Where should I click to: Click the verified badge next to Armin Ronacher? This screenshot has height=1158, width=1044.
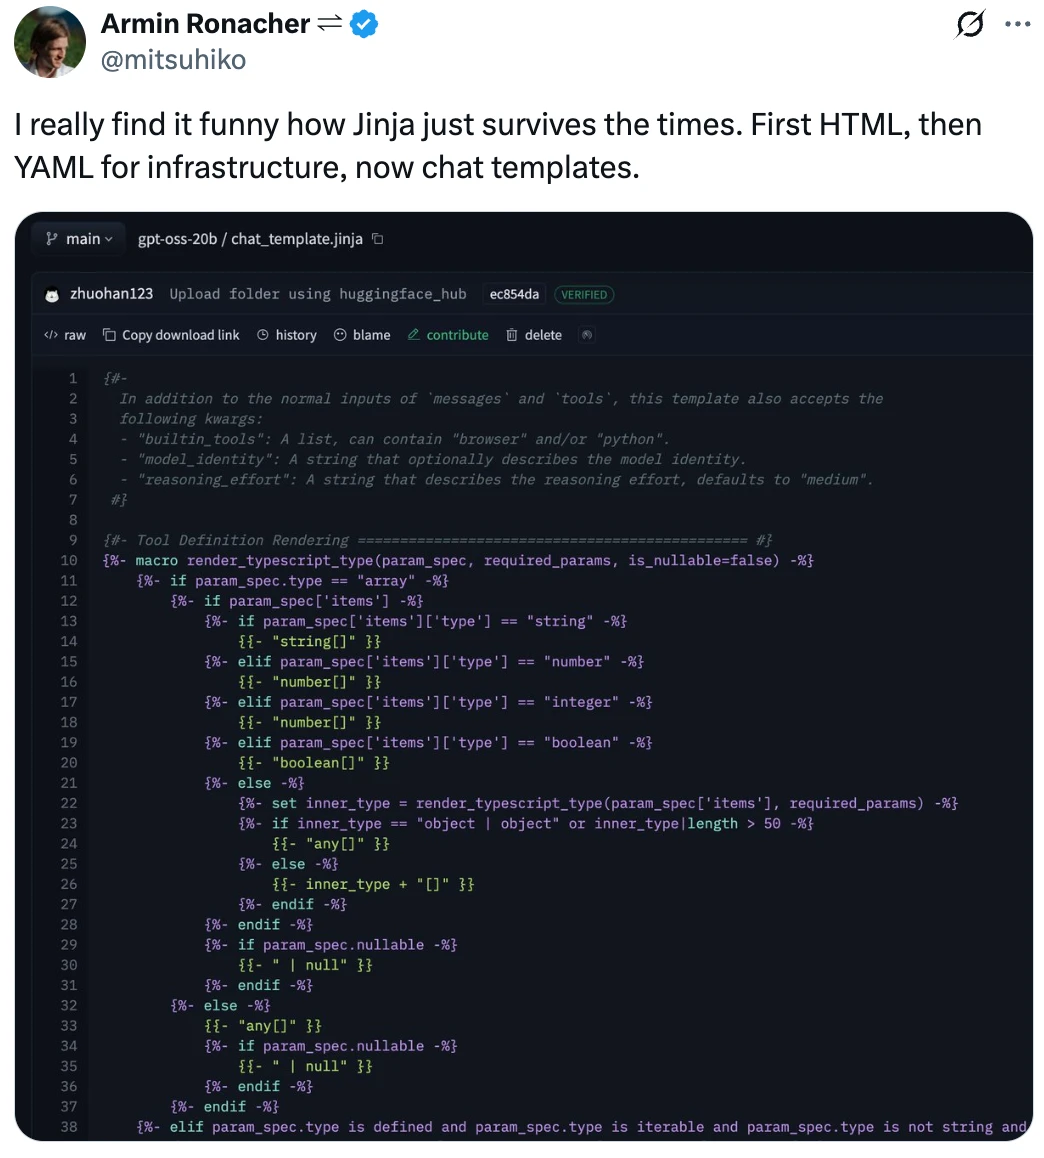point(364,25)
